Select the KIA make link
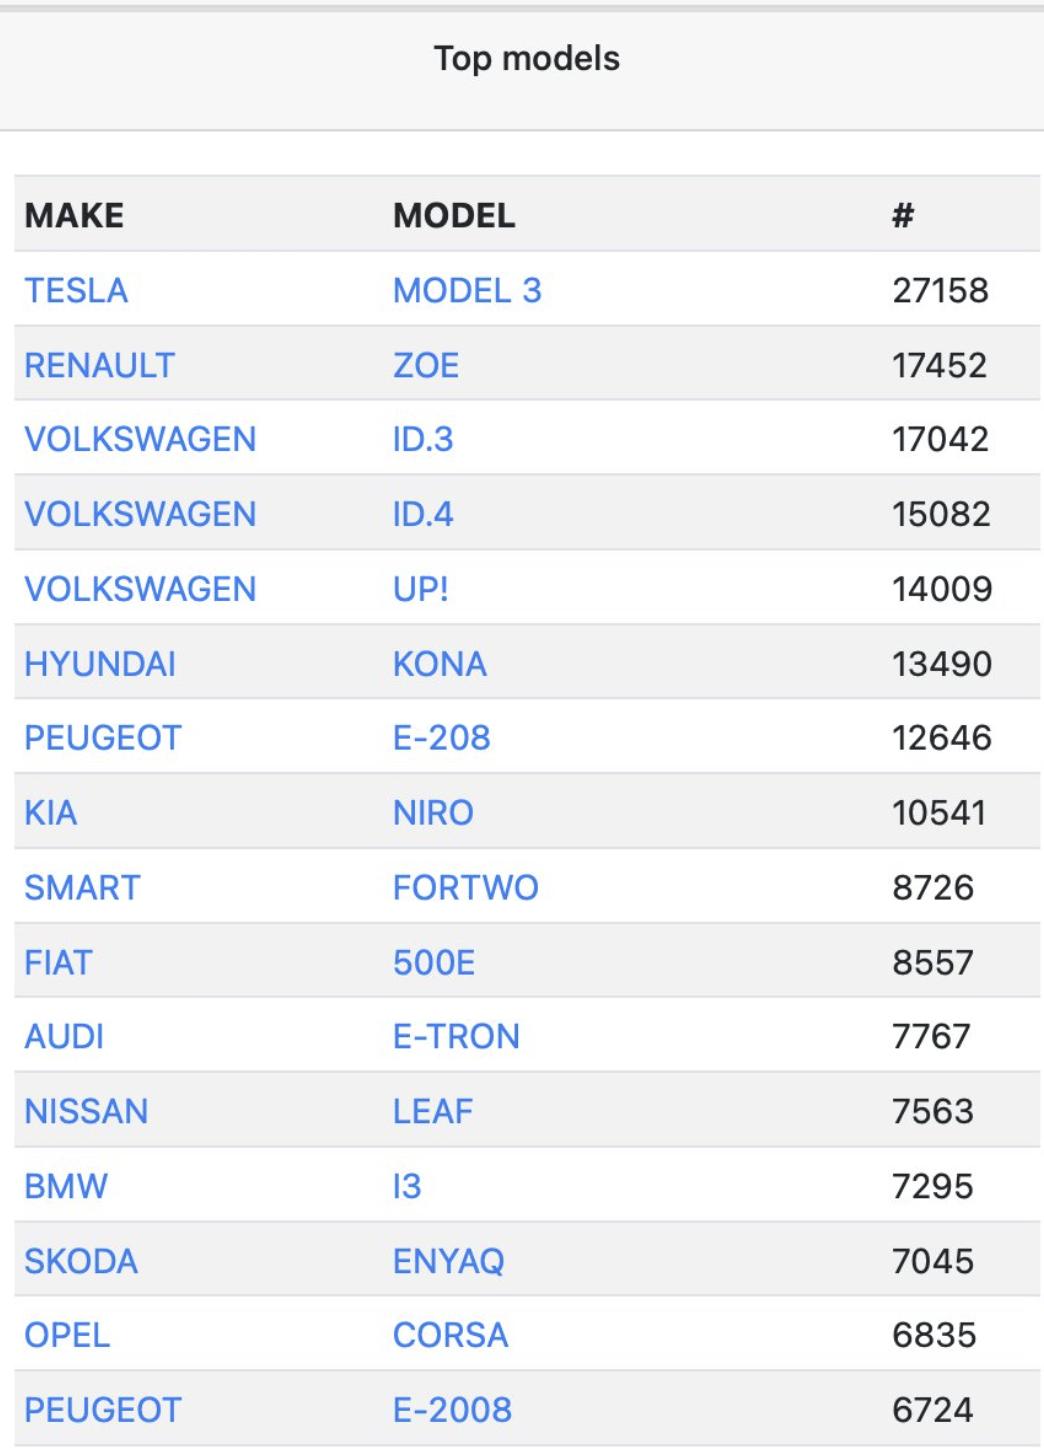This screenshot has width=1044, height=1448. tap(50, 813)
